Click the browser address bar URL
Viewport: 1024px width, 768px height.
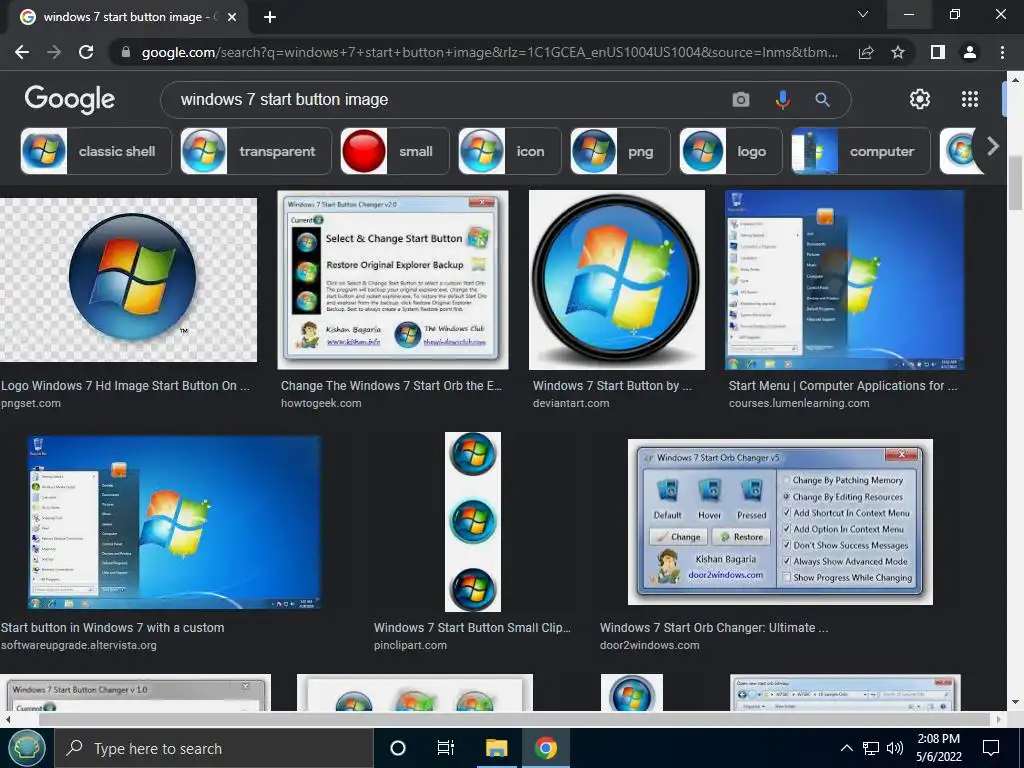pos(489,52)
